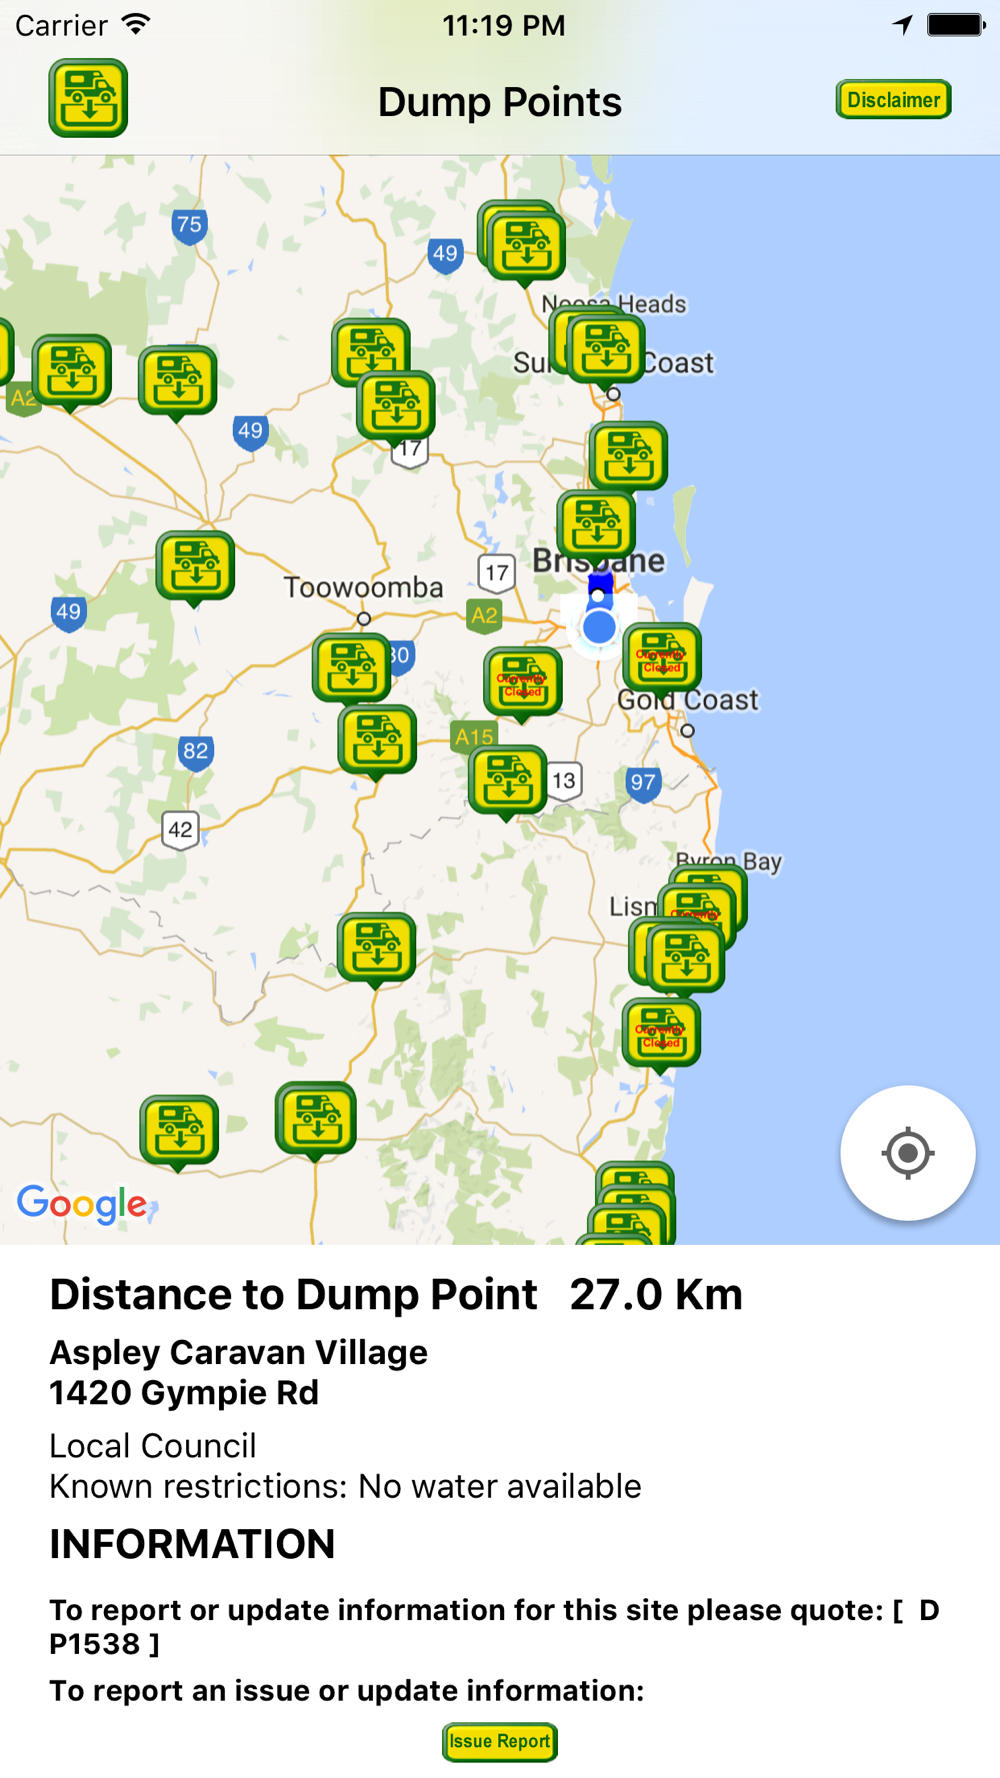This screenshot has width=1000, height=1778.
Task: Tap the Wi-Fi status icon
Action: coord(135,24)
